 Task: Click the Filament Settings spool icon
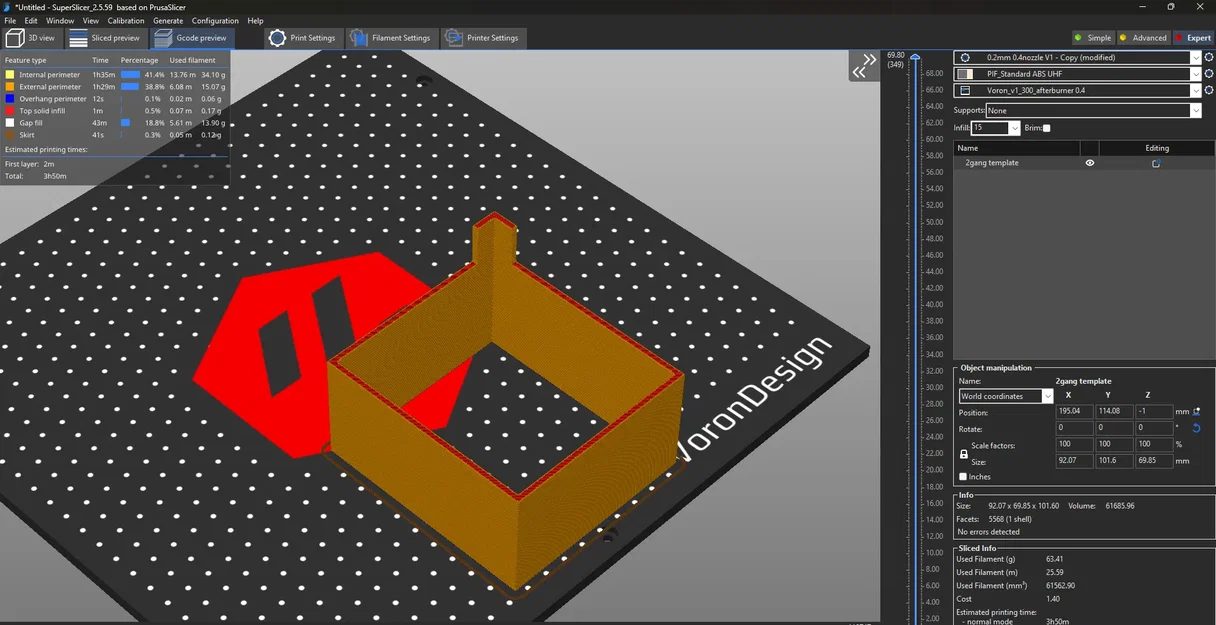coord(358,38)
